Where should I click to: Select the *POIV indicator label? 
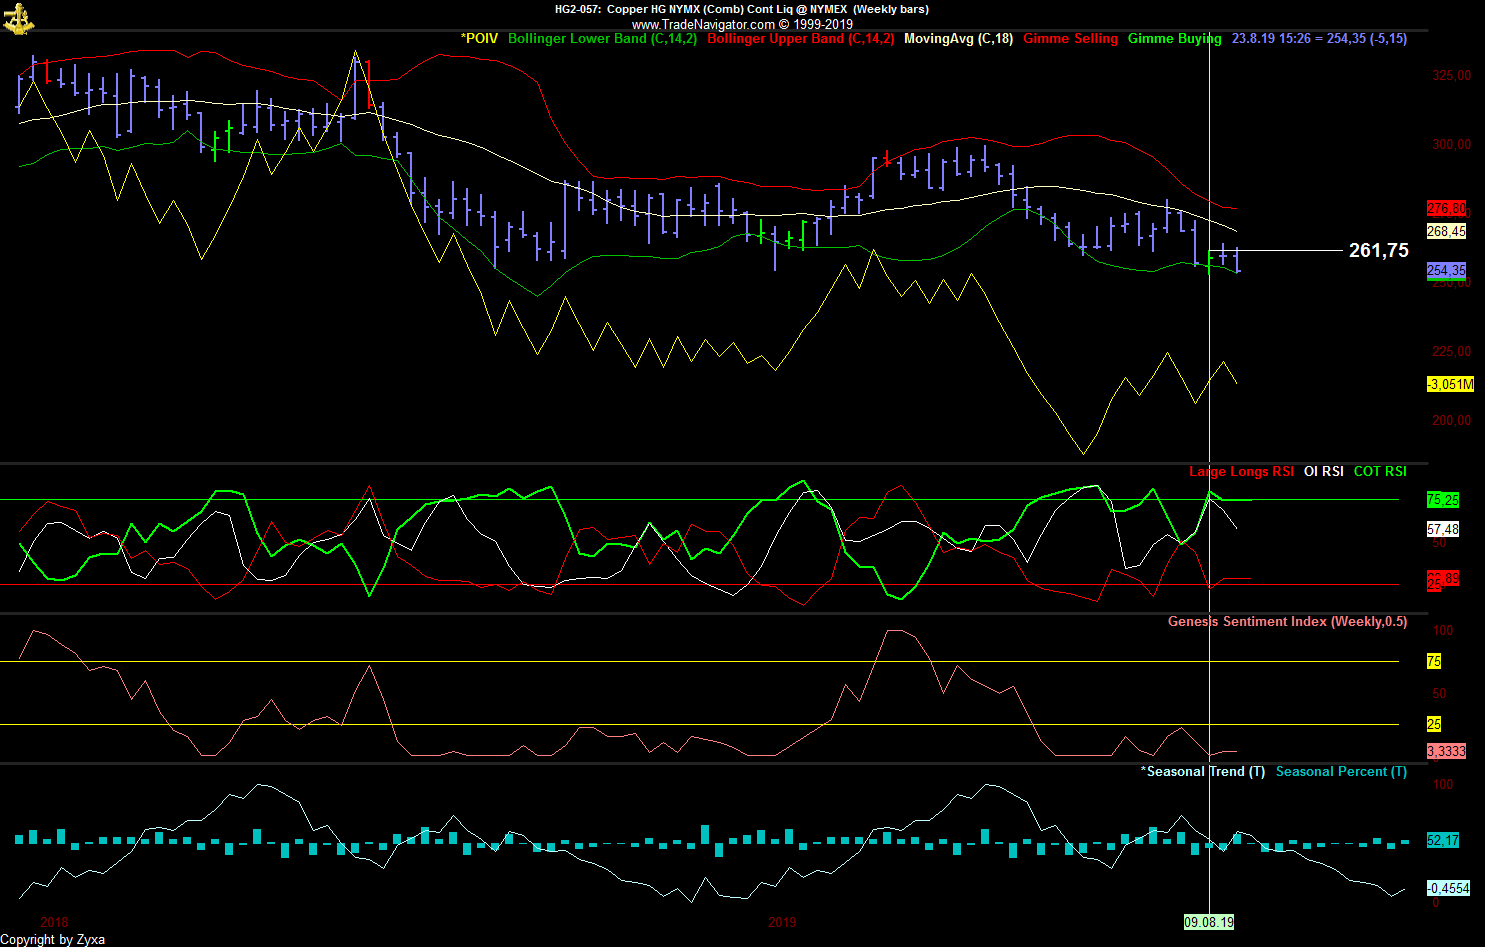click(479, 39)
